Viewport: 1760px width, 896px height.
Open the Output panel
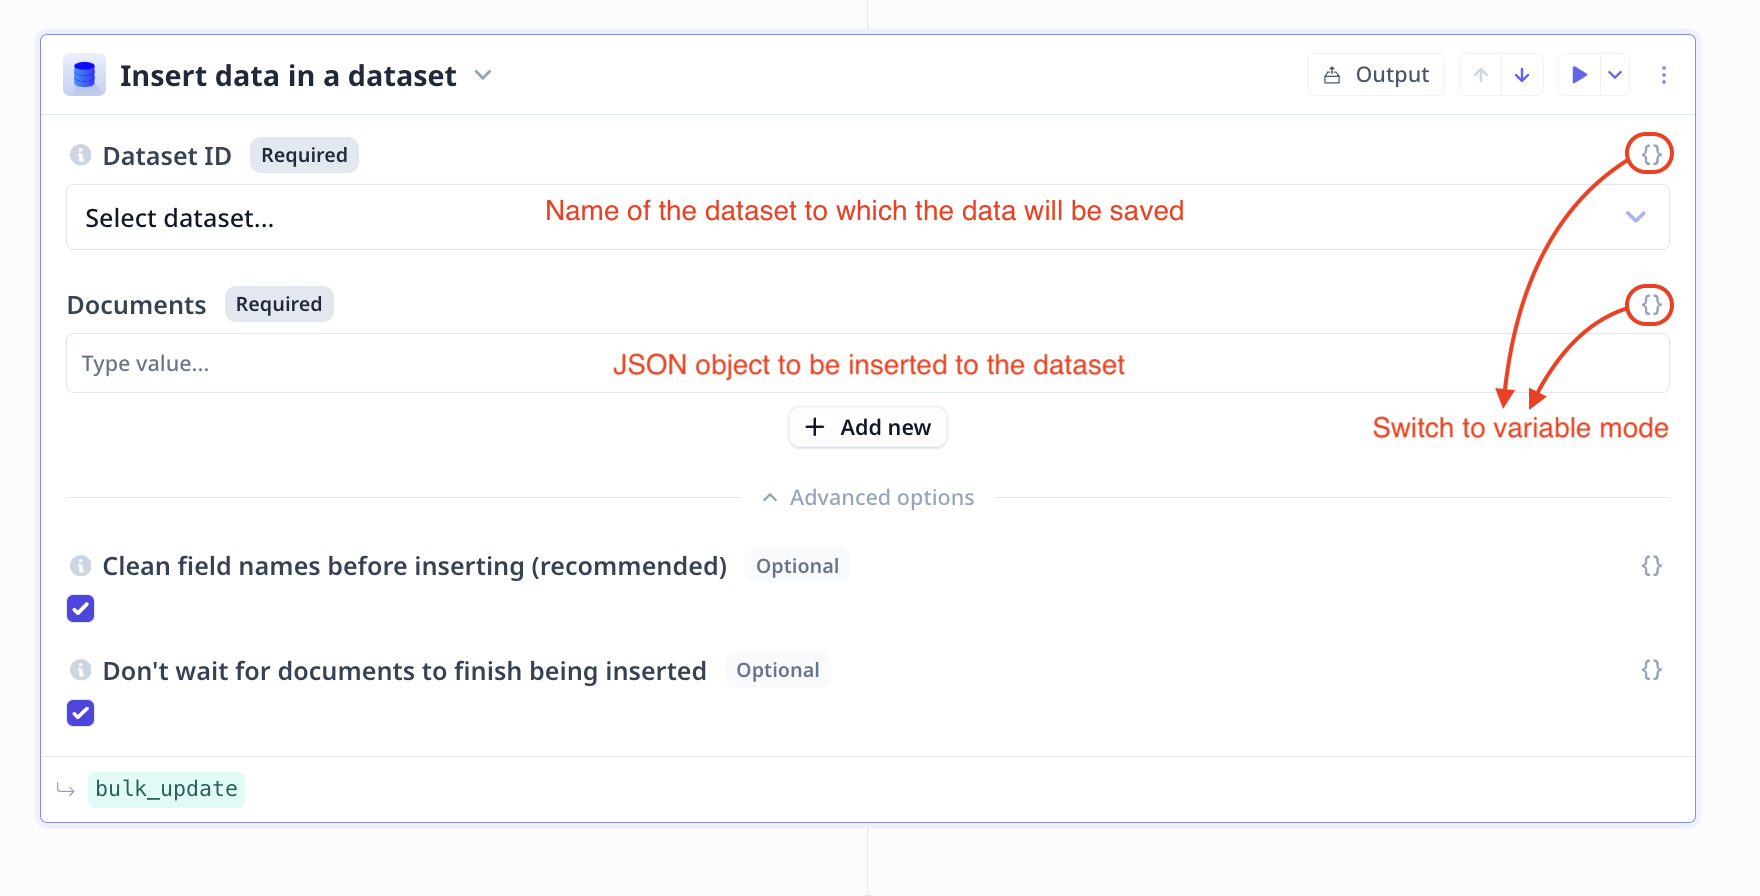pos(1376,75)
